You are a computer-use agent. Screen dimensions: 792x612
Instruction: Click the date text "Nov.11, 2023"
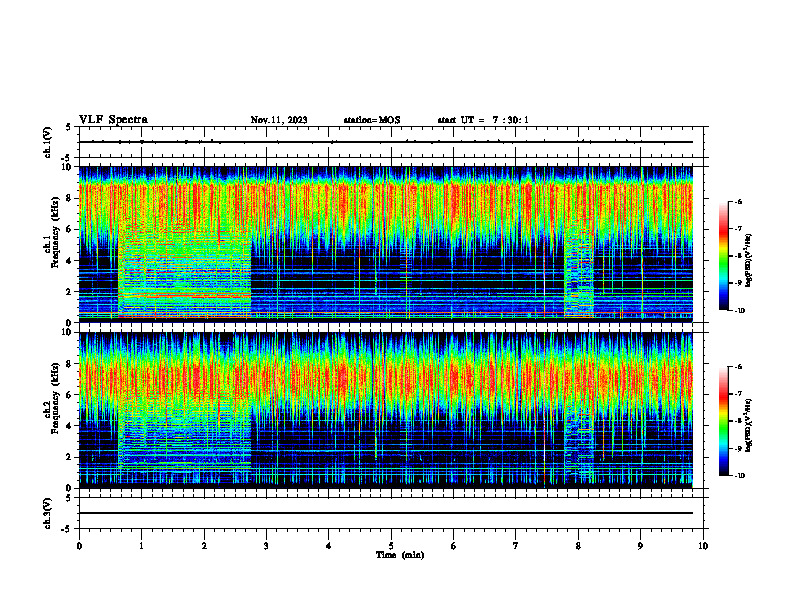(x=279, y=120)
